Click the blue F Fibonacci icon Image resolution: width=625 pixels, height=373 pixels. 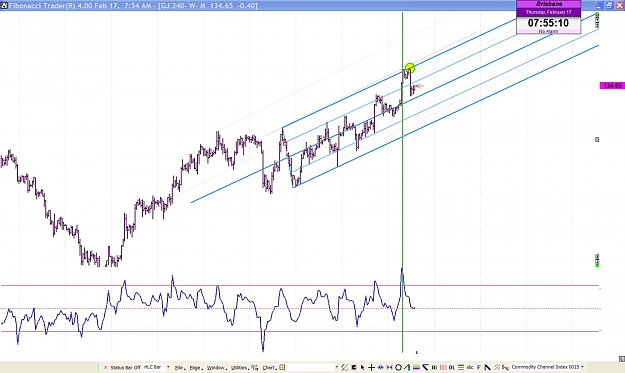click(479, 367)
